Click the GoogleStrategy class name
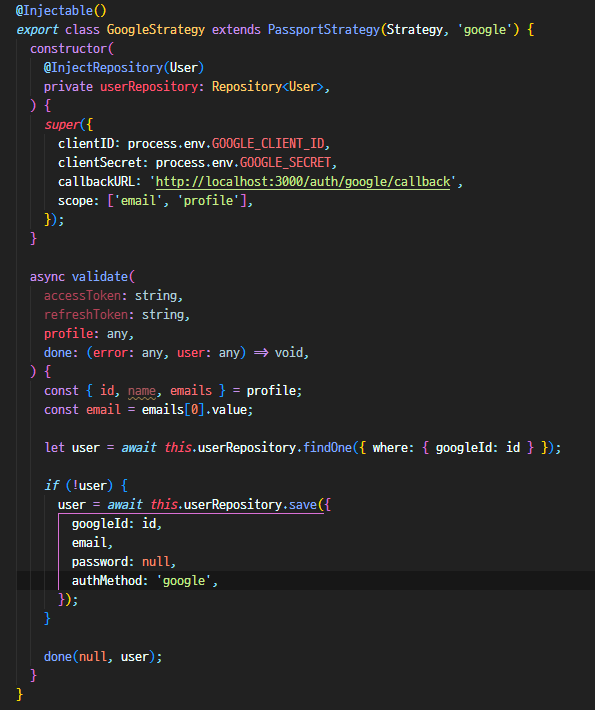 click(x=155, y=30)
